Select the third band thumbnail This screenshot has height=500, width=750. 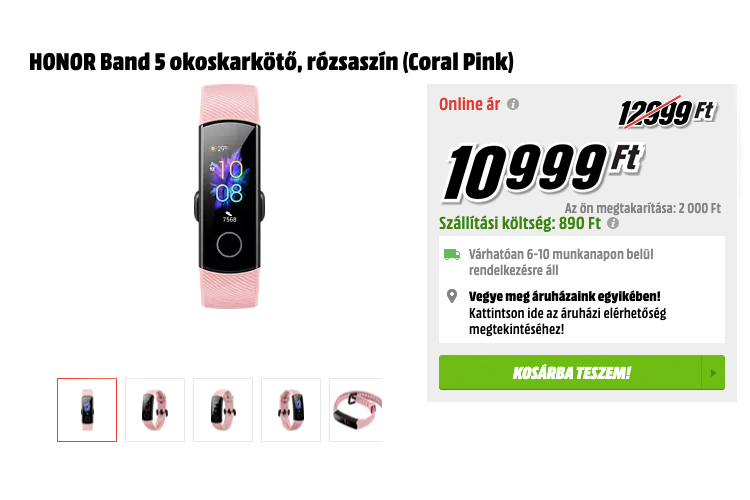(x=223, y=410)
